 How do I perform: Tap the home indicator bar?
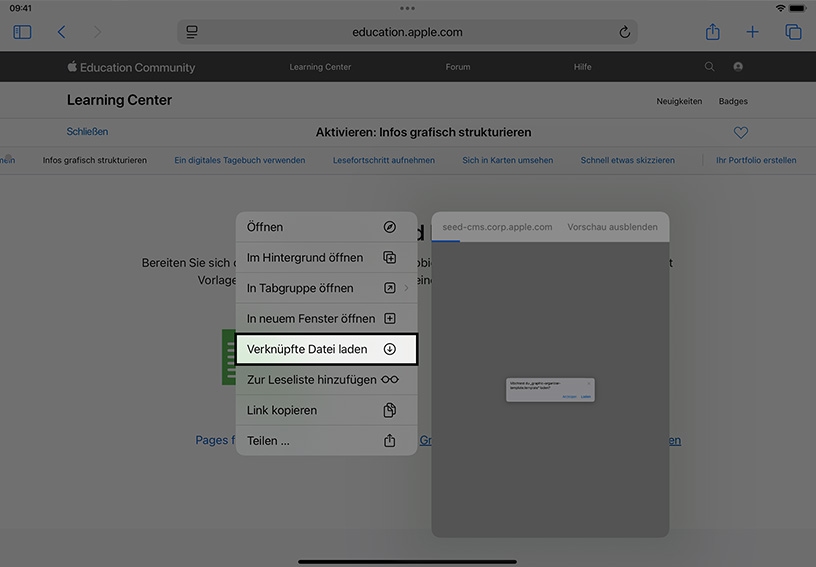pos(407,562)
